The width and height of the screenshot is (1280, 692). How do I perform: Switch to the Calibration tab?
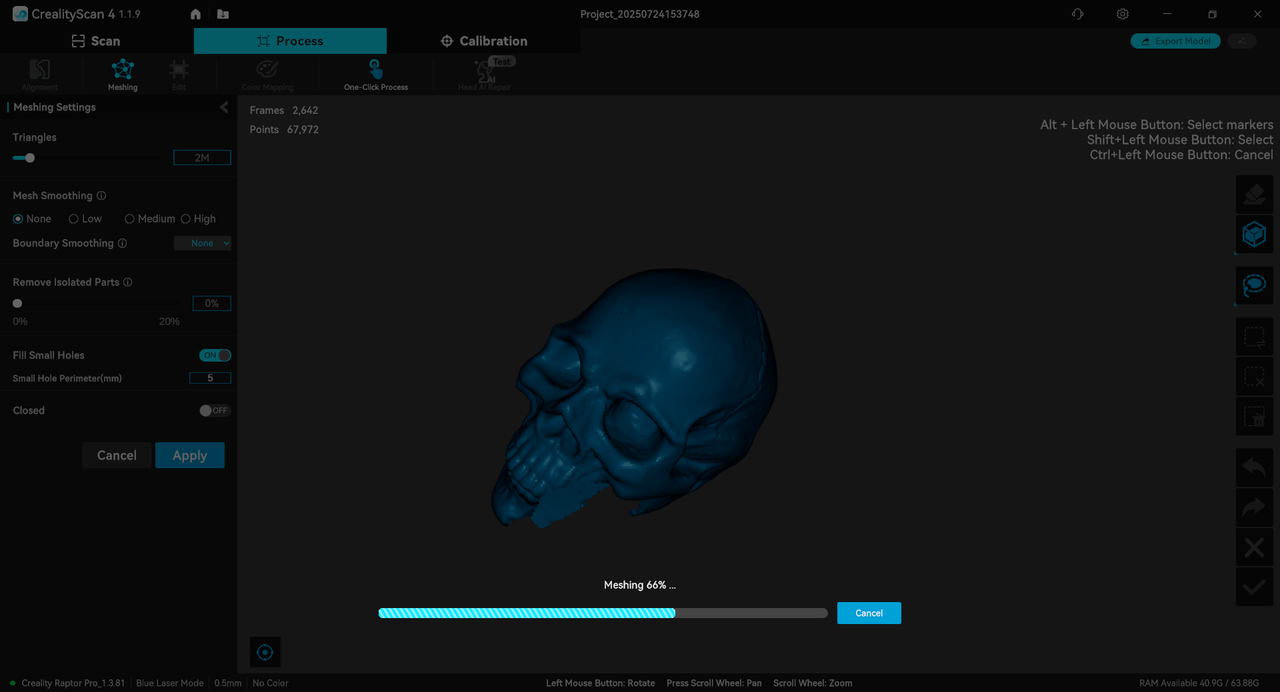[484, 41]
